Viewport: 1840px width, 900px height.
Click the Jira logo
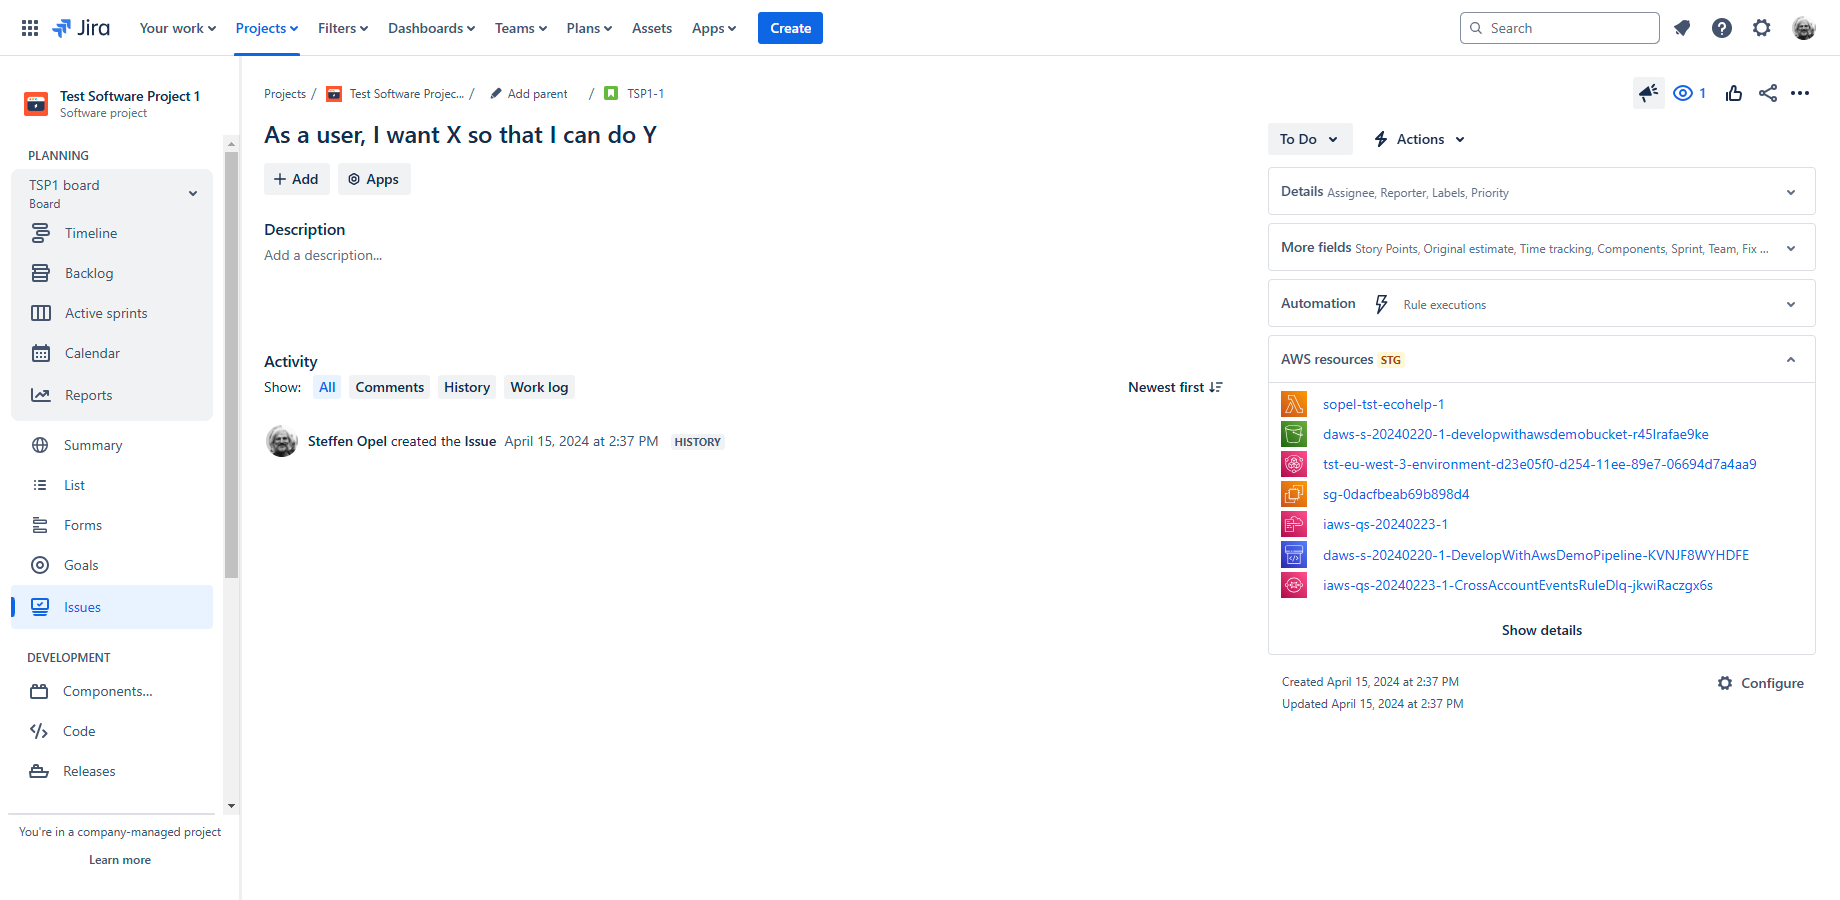coord(81,28)
